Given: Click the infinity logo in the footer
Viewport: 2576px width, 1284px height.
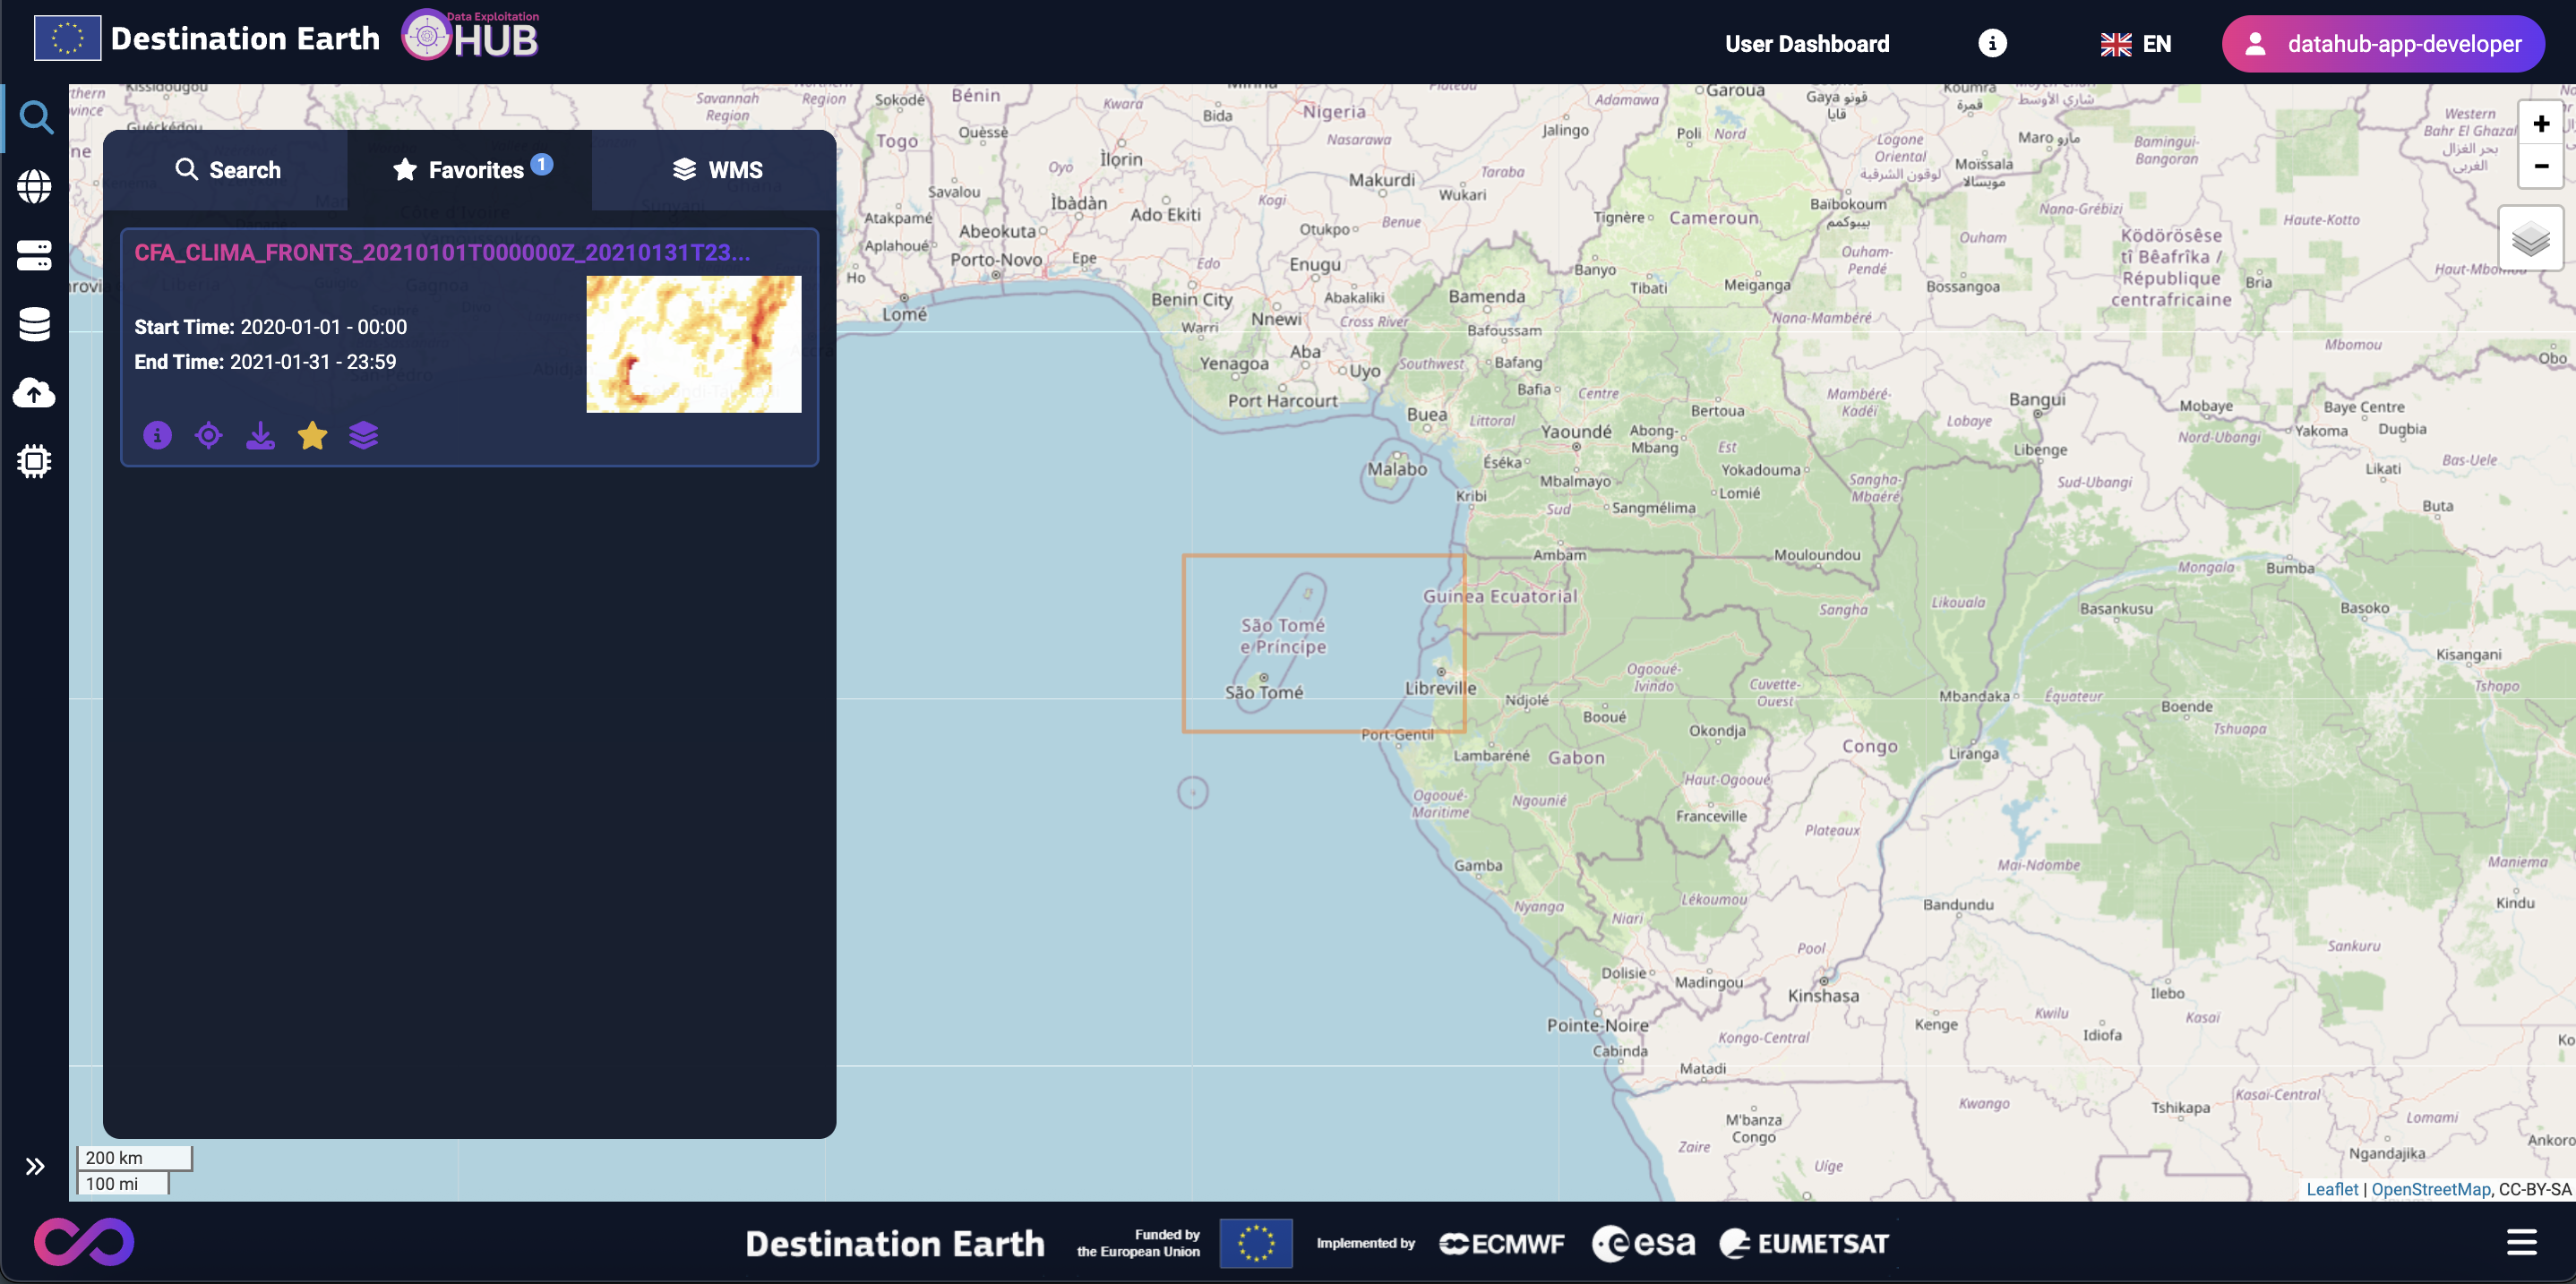Looking at the screenshot, I should (x=84, y=1242).
